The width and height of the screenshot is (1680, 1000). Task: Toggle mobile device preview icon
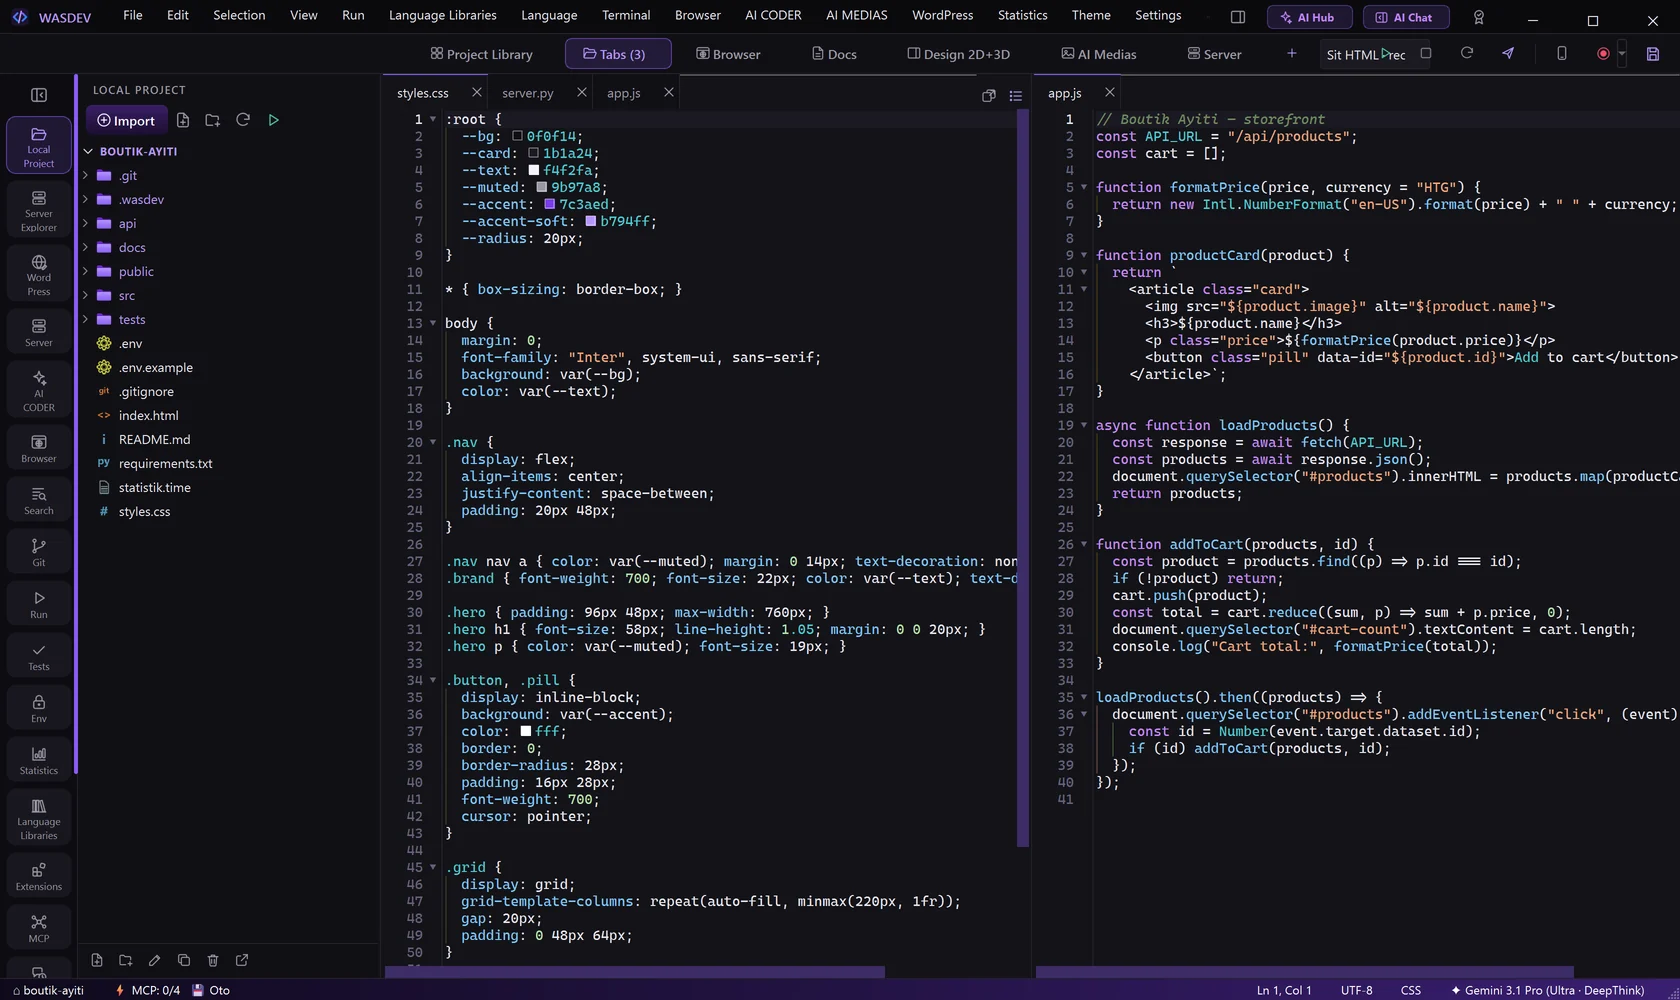pos(1562,53)
